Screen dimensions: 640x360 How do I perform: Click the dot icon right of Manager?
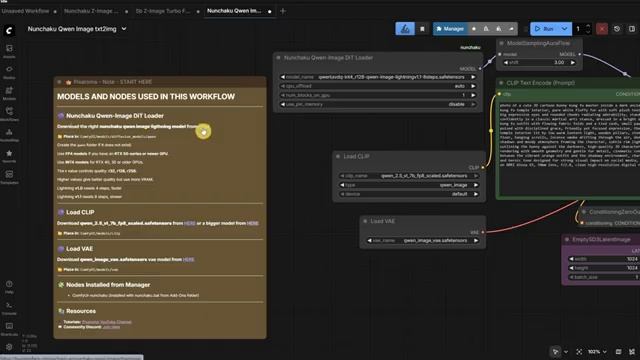(x=474, y=29)
